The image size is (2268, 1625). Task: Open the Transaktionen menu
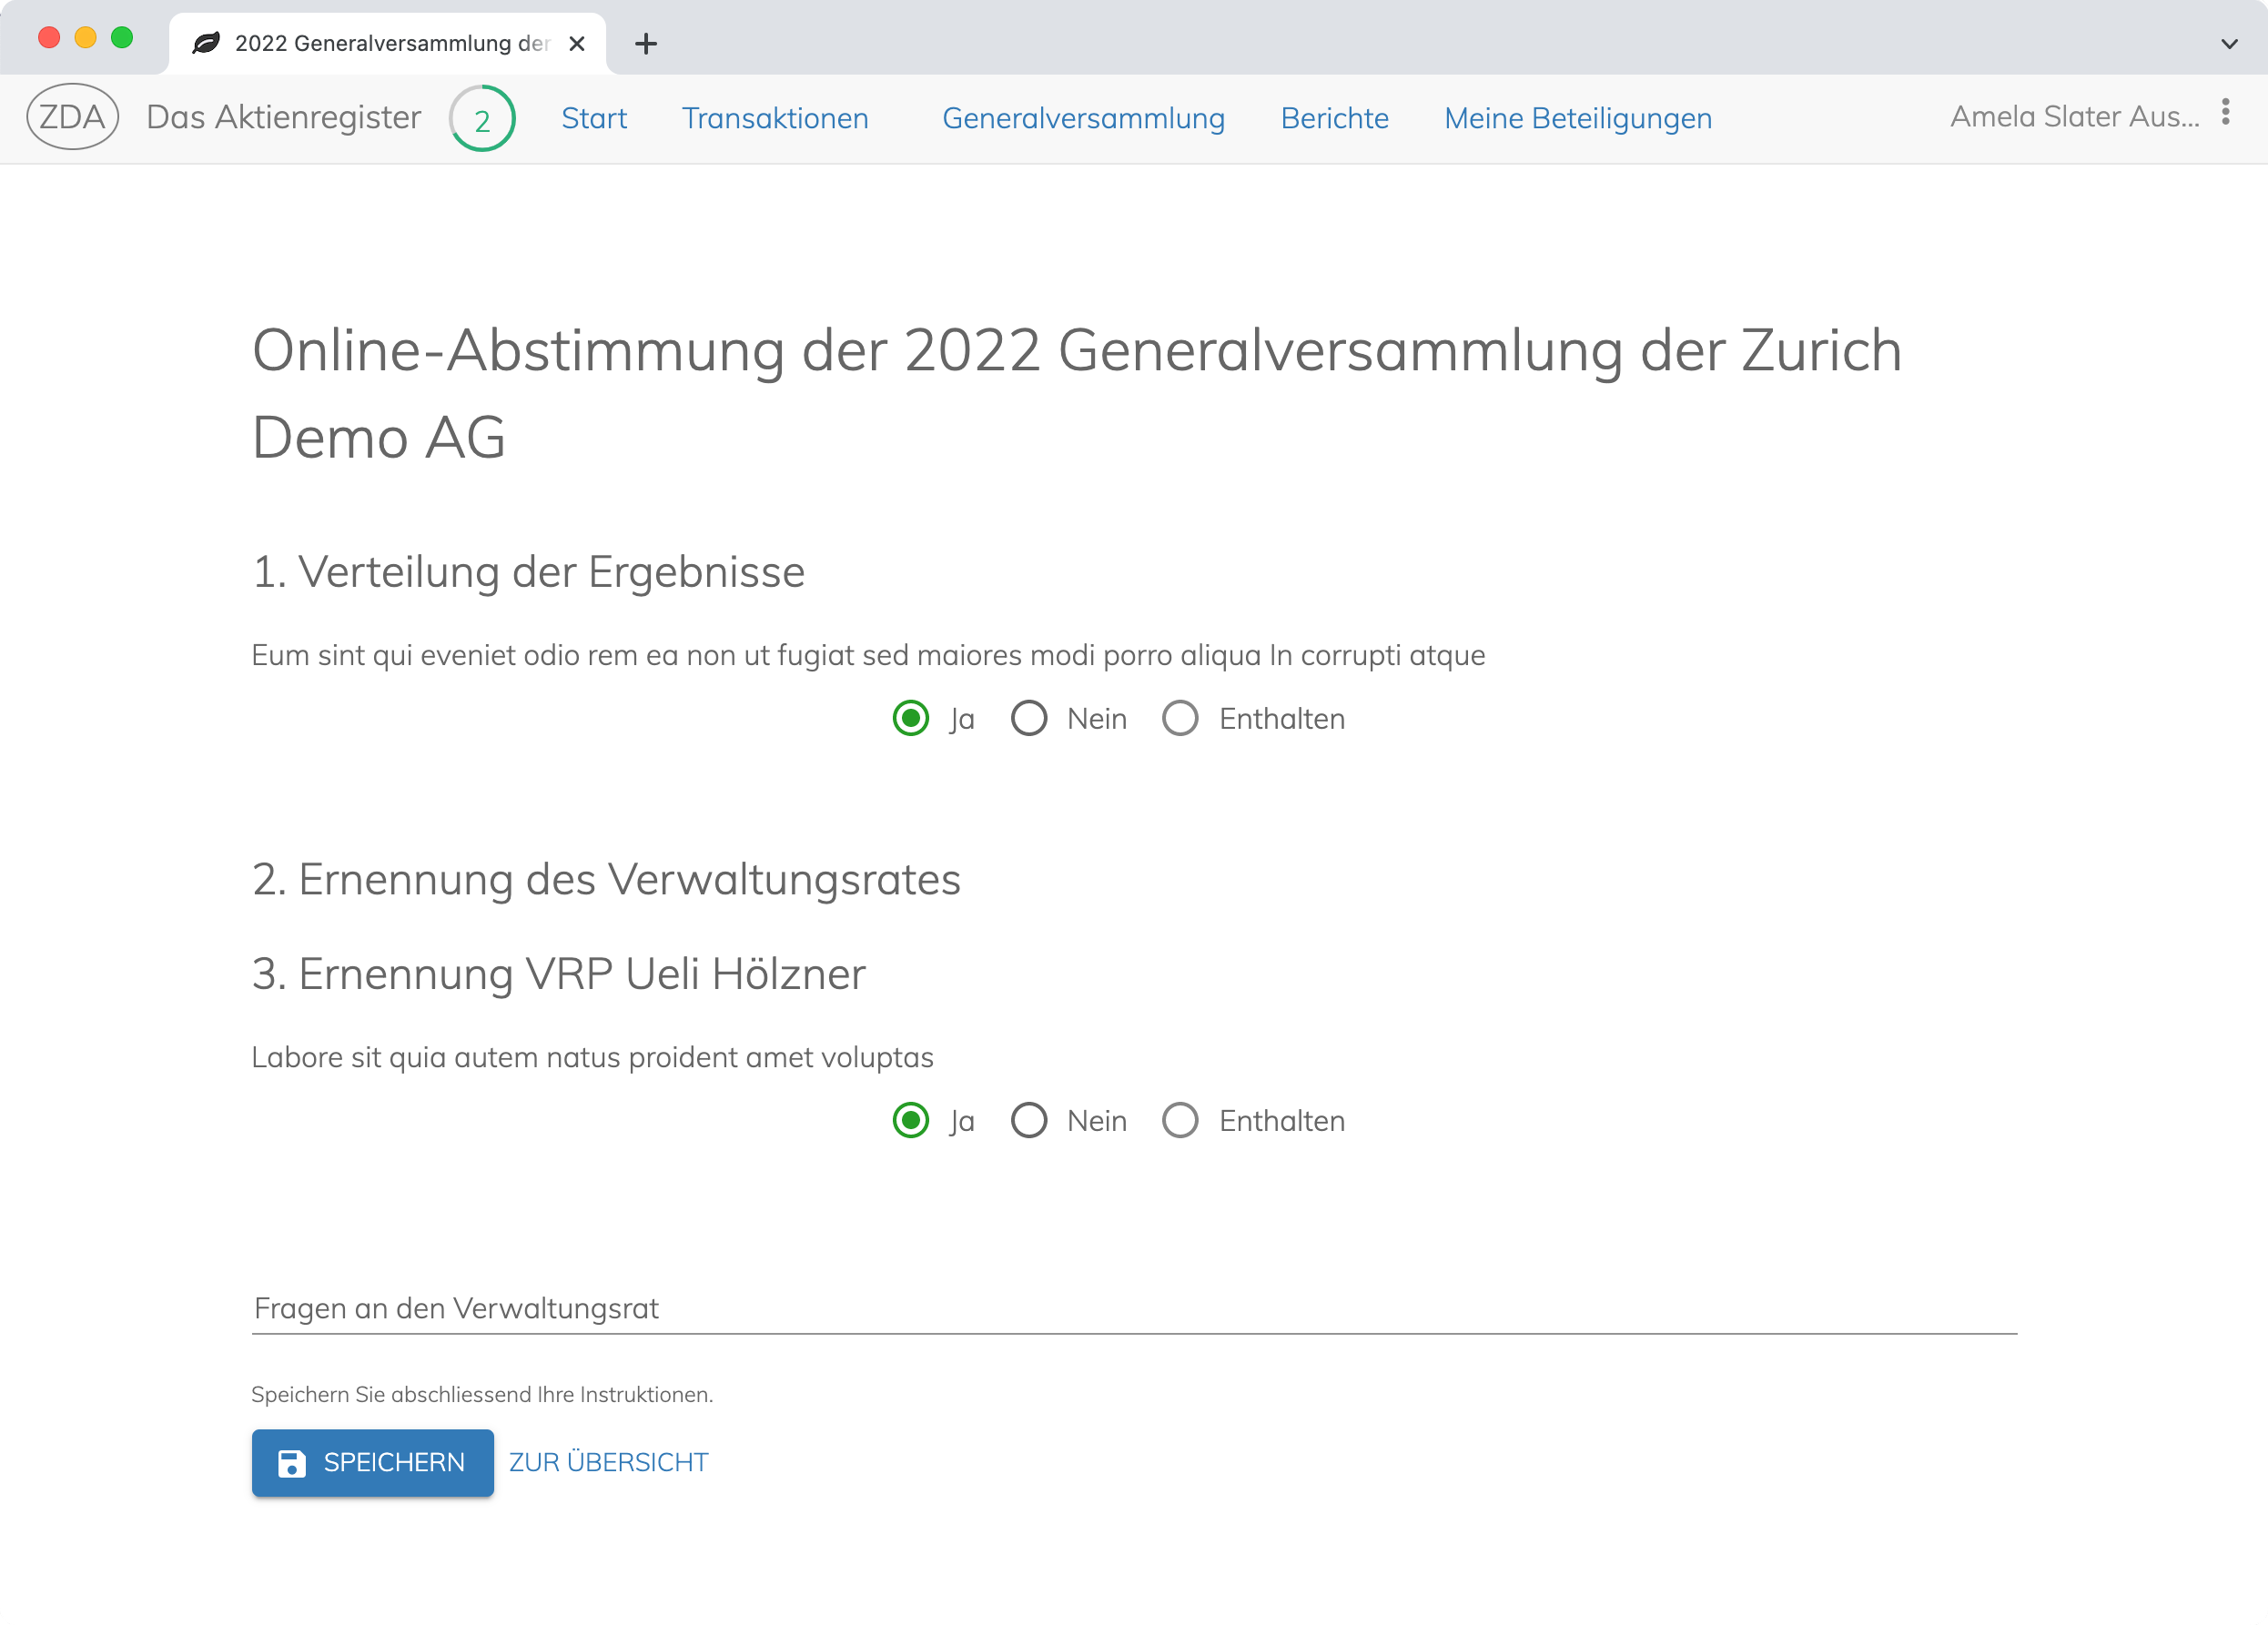[x=775, y=118]
